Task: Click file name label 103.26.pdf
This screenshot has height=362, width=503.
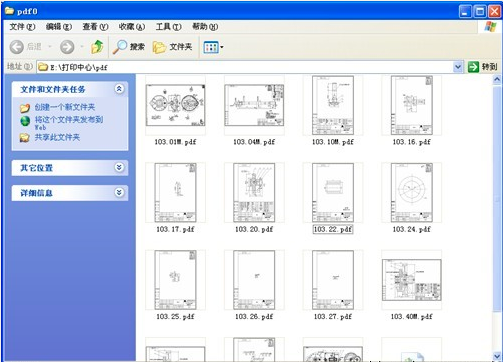Action: [x=254, y=317]
